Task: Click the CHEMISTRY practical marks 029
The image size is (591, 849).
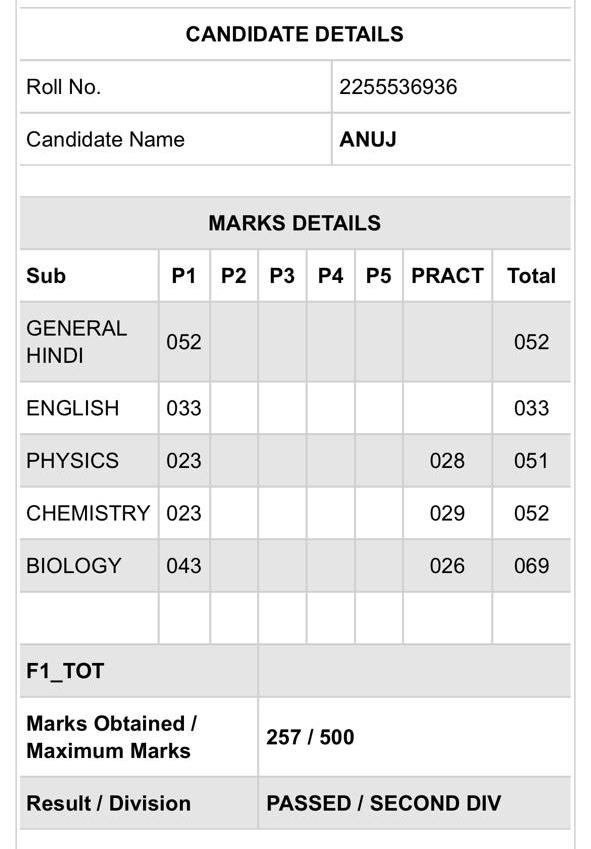Action: click(447, 513)
